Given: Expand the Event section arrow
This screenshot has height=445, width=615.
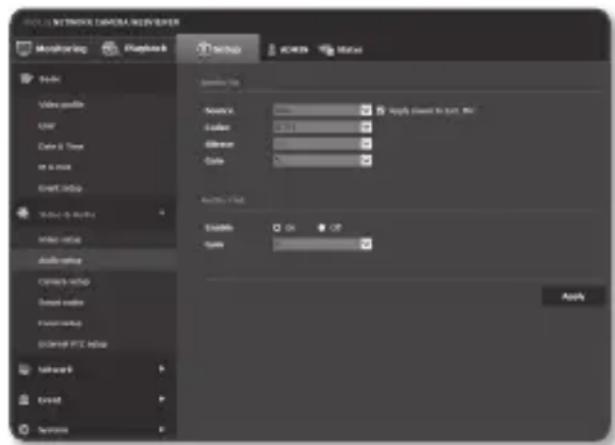Looking at the screenshot, I should tap(162, 399).
